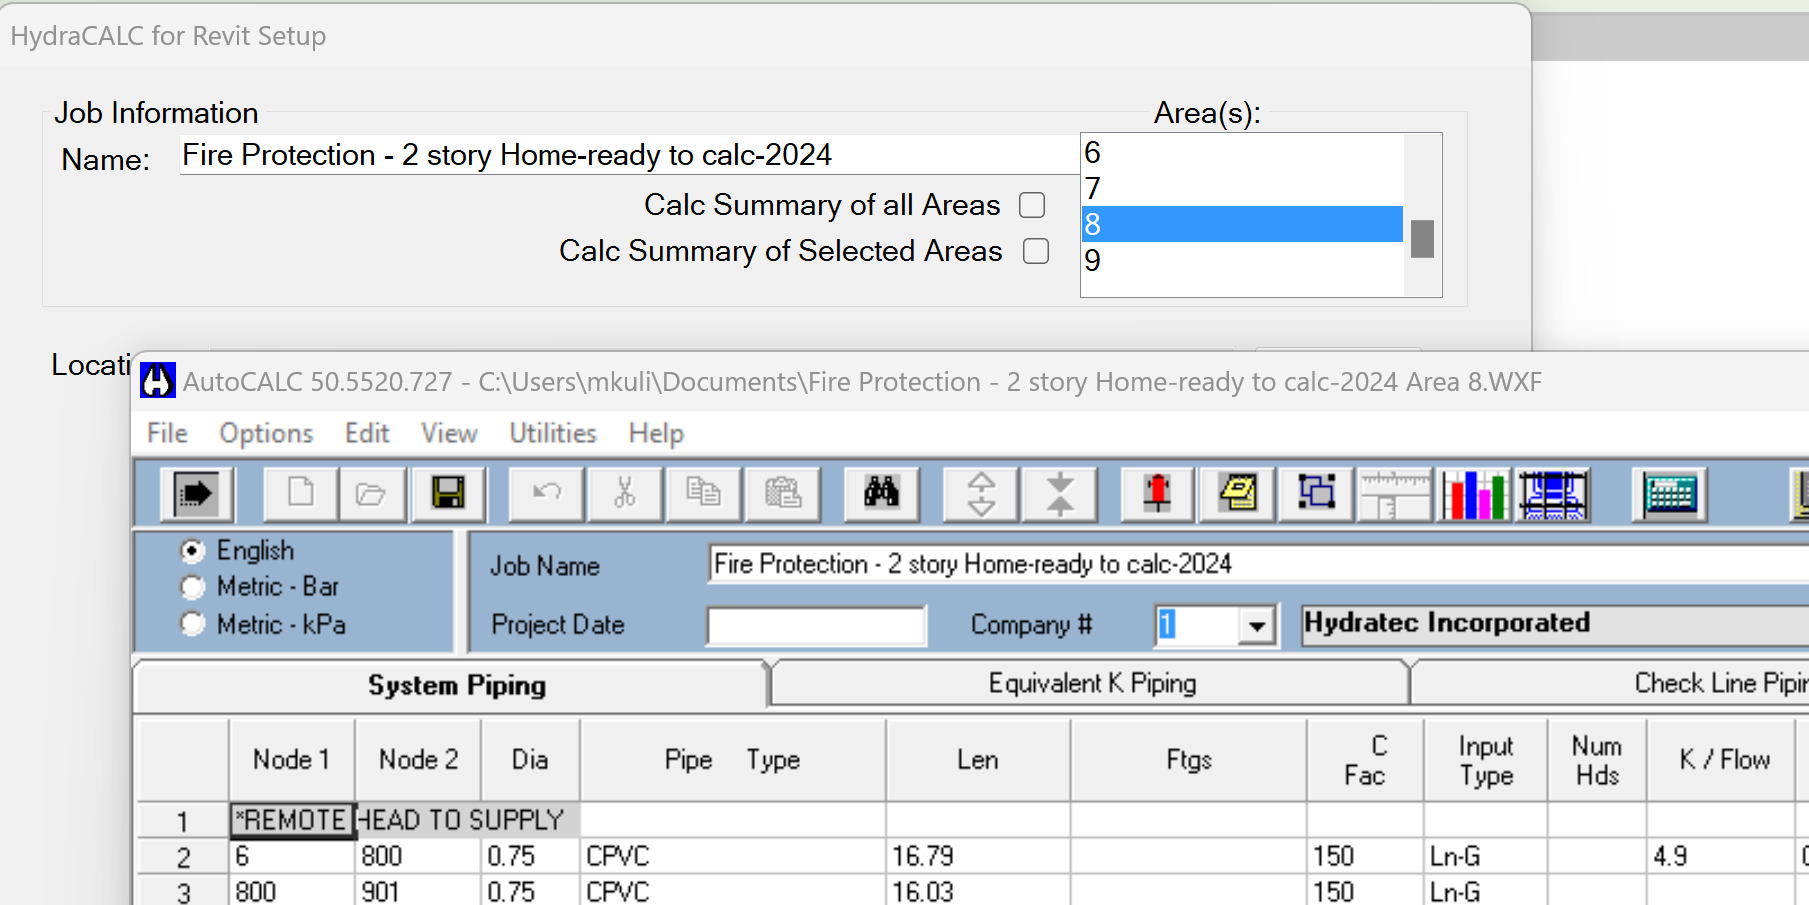Select the Metric - kPa radio button
1809x905 pixels.
coord(193,624)
